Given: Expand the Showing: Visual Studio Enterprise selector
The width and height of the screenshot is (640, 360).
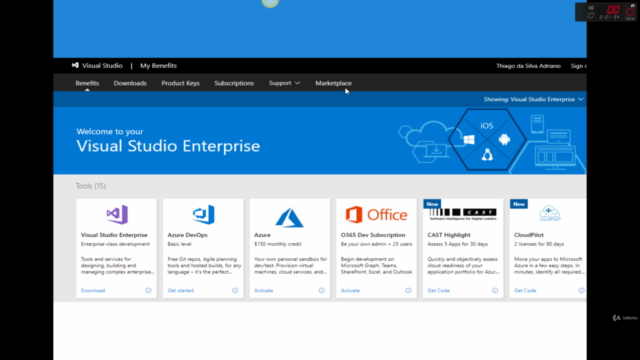Looking at the screenshot, I should (x=533, y=99).
